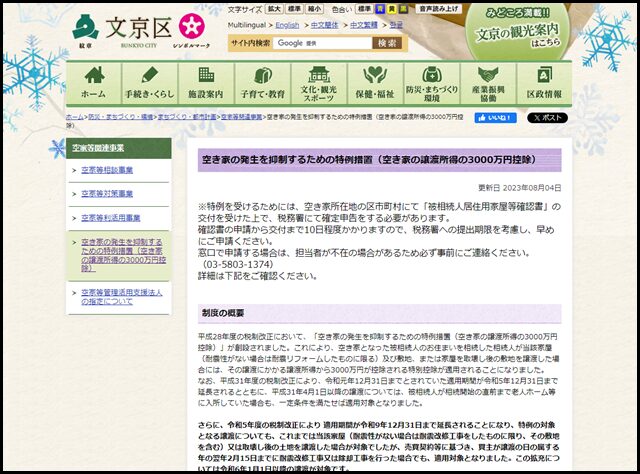Image resolution: width=640 pixels, height=474 pixels.
Task: Open 手続き・くらし pencil icon nav item
Action: point(150,84)
